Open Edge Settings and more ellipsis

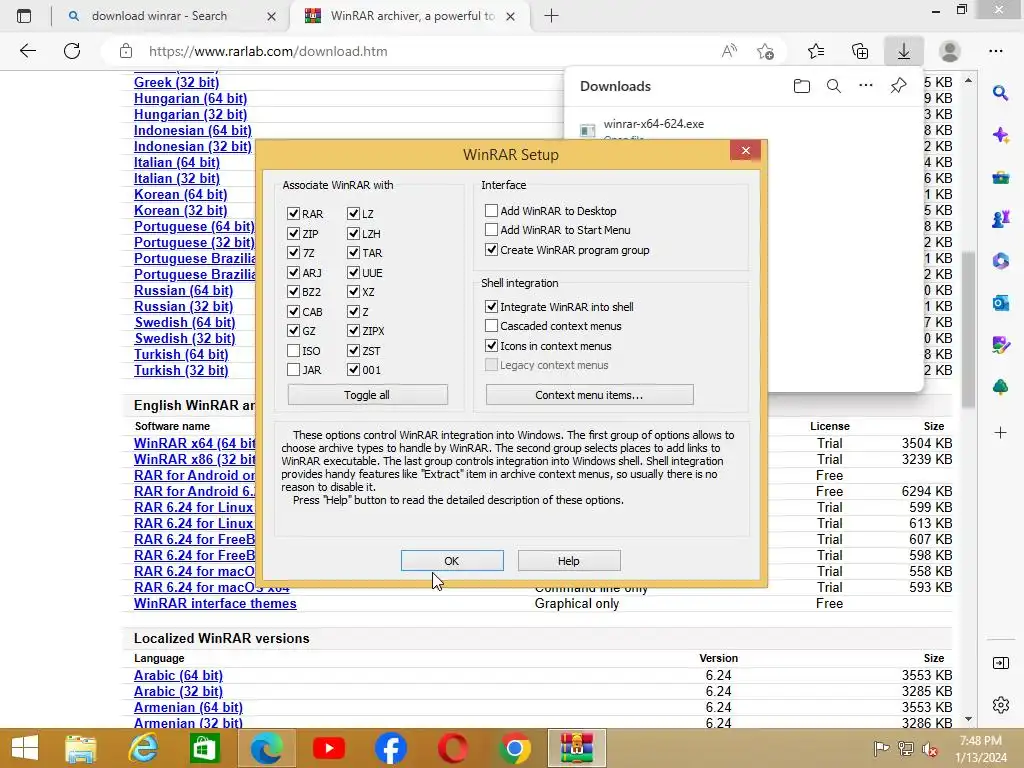click(995, 51)
